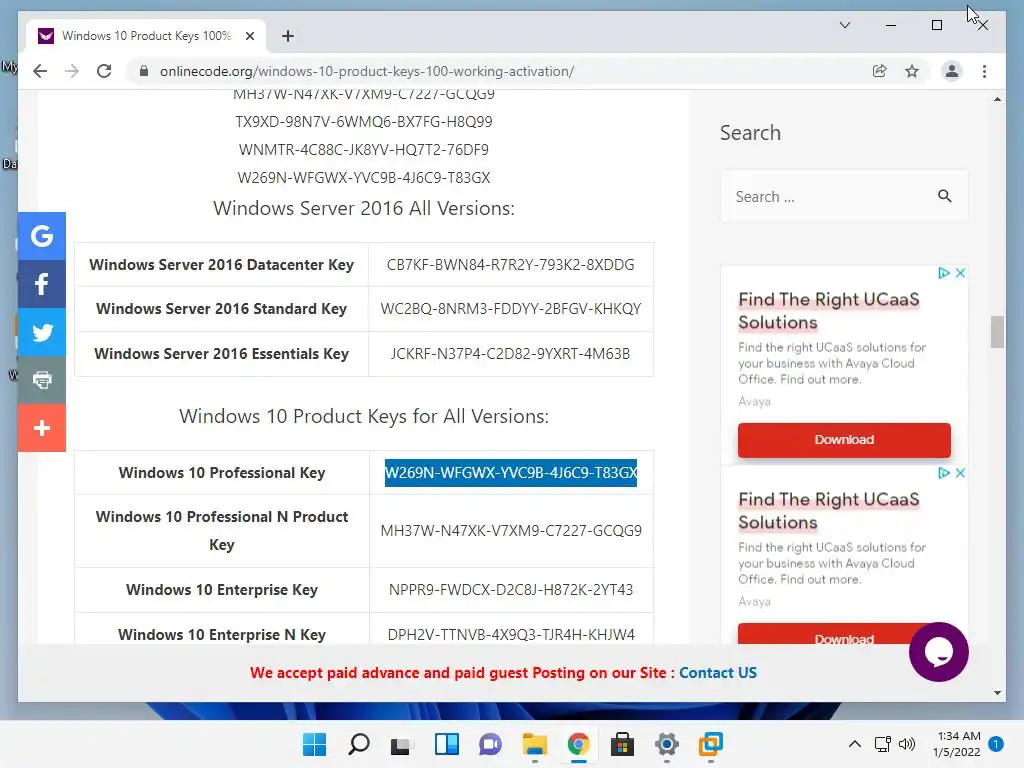Open Chrome three-dot menu
Viewport: 1024px width, 768px height.
[984, 71]
